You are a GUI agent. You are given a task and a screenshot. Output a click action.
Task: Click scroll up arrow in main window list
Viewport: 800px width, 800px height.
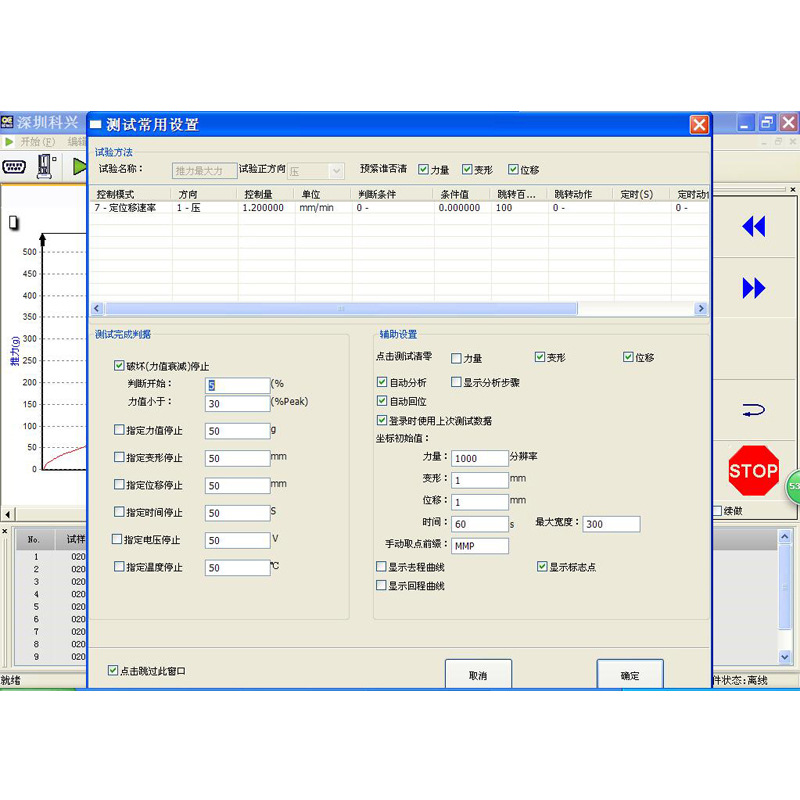(x=785, y=536)
